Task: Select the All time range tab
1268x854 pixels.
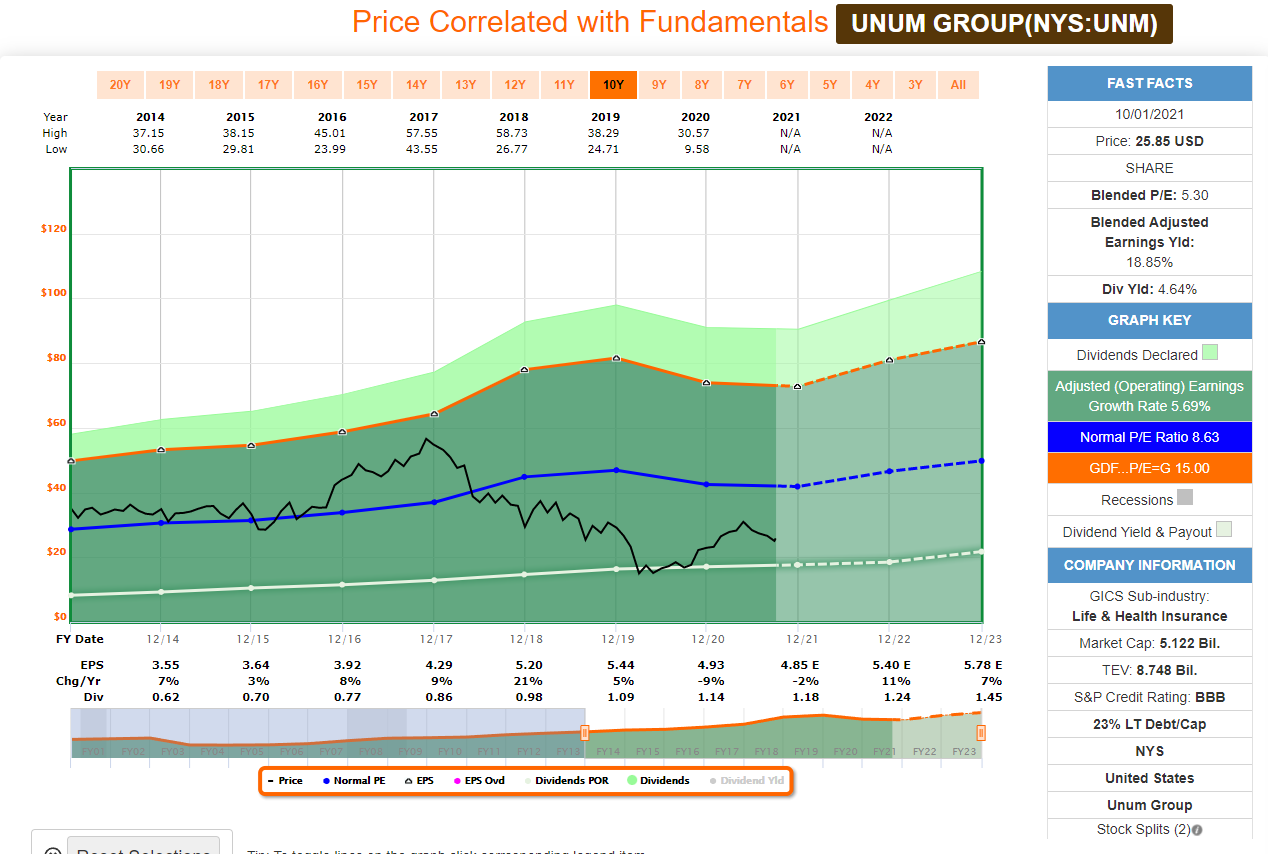Action: 958,85
